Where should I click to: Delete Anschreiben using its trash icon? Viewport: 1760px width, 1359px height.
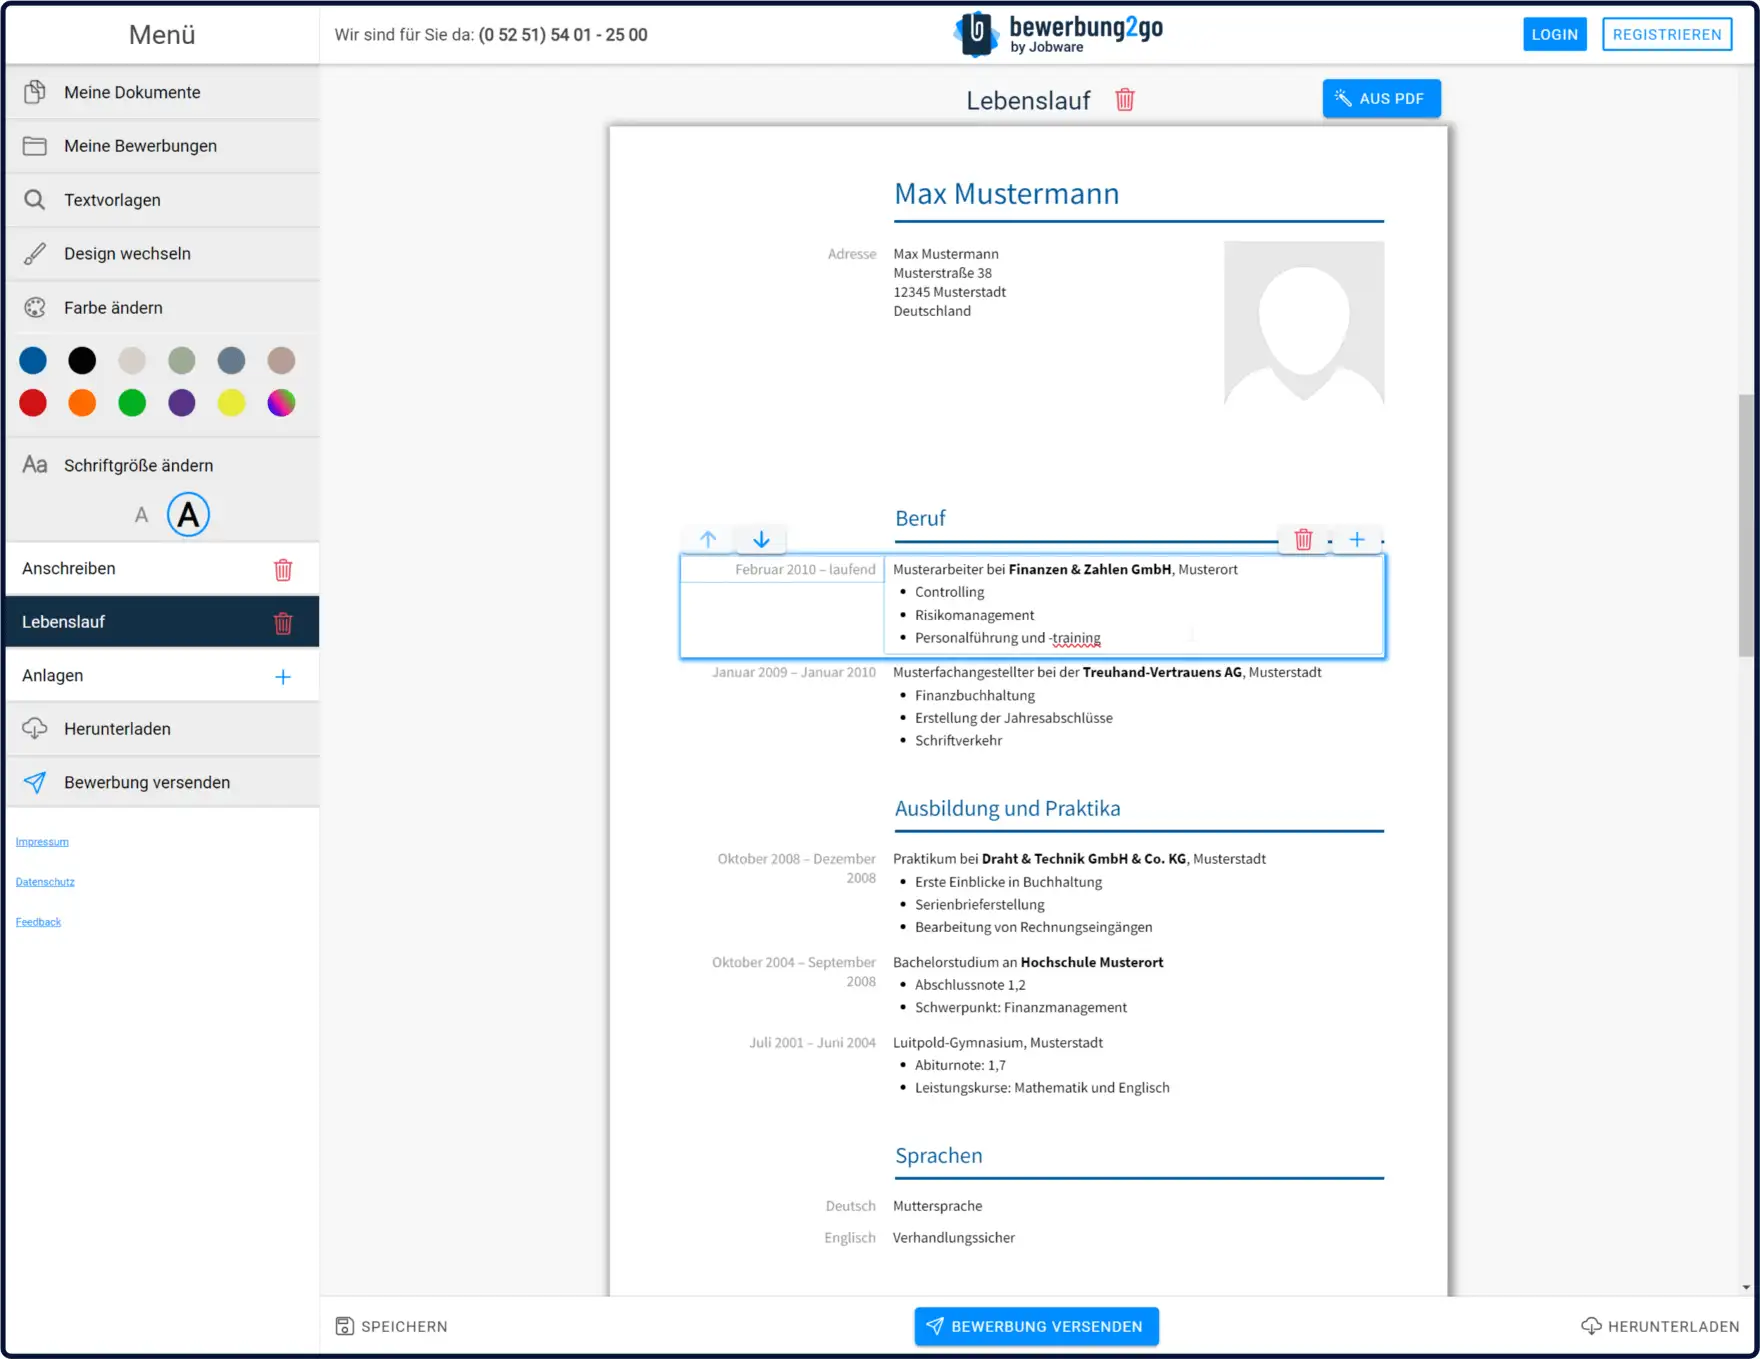point(283,569)
